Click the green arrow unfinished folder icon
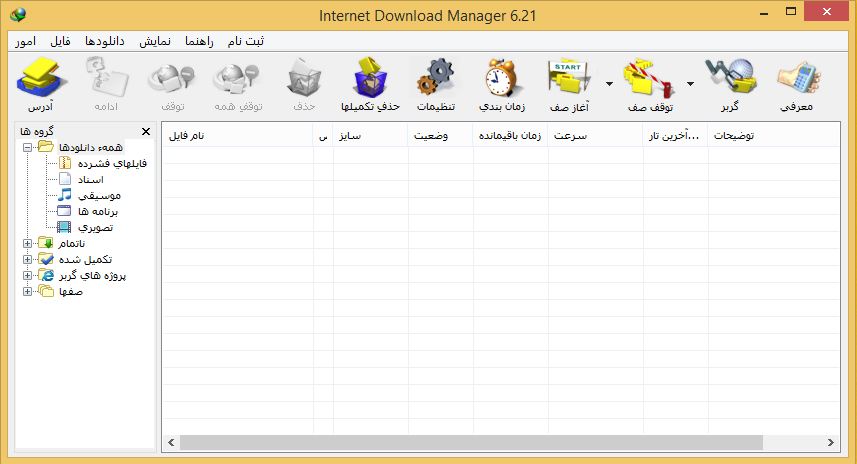Viewport: 857px width, 464px height. point(46,243)
